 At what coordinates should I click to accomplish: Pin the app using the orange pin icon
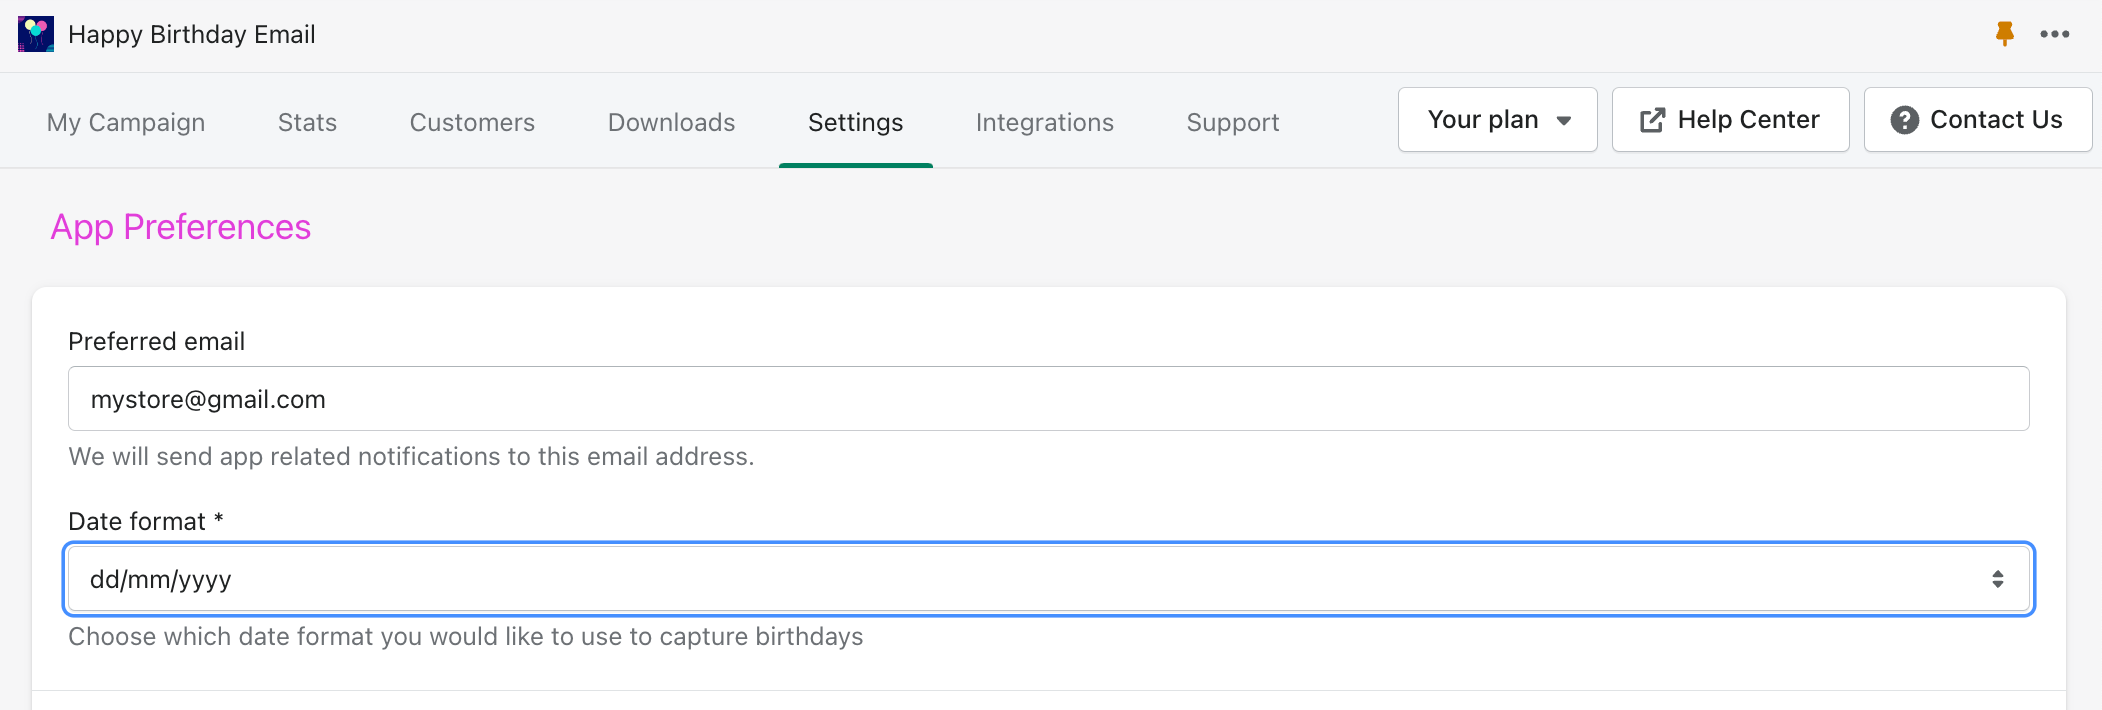coord(2004,34)
